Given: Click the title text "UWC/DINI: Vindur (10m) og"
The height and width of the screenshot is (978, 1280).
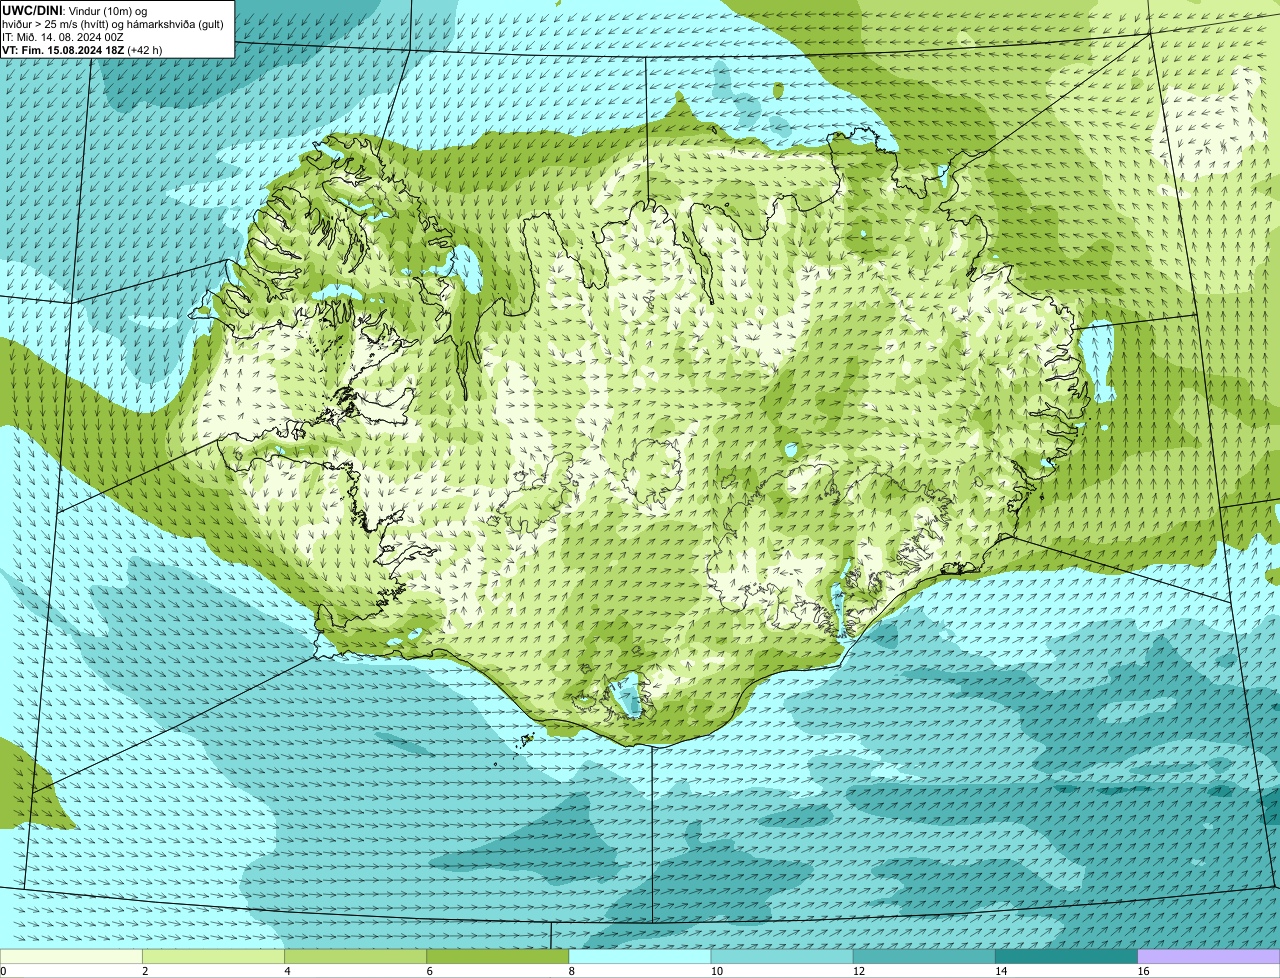Looking at the screenshot, I should [x=76, y=10].
